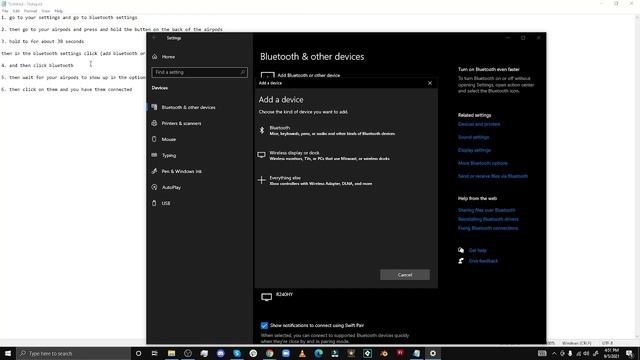This screenshot has height=360, width=640.
Task: Cancel the Add a device dialog
Action: tap(404, 275)
